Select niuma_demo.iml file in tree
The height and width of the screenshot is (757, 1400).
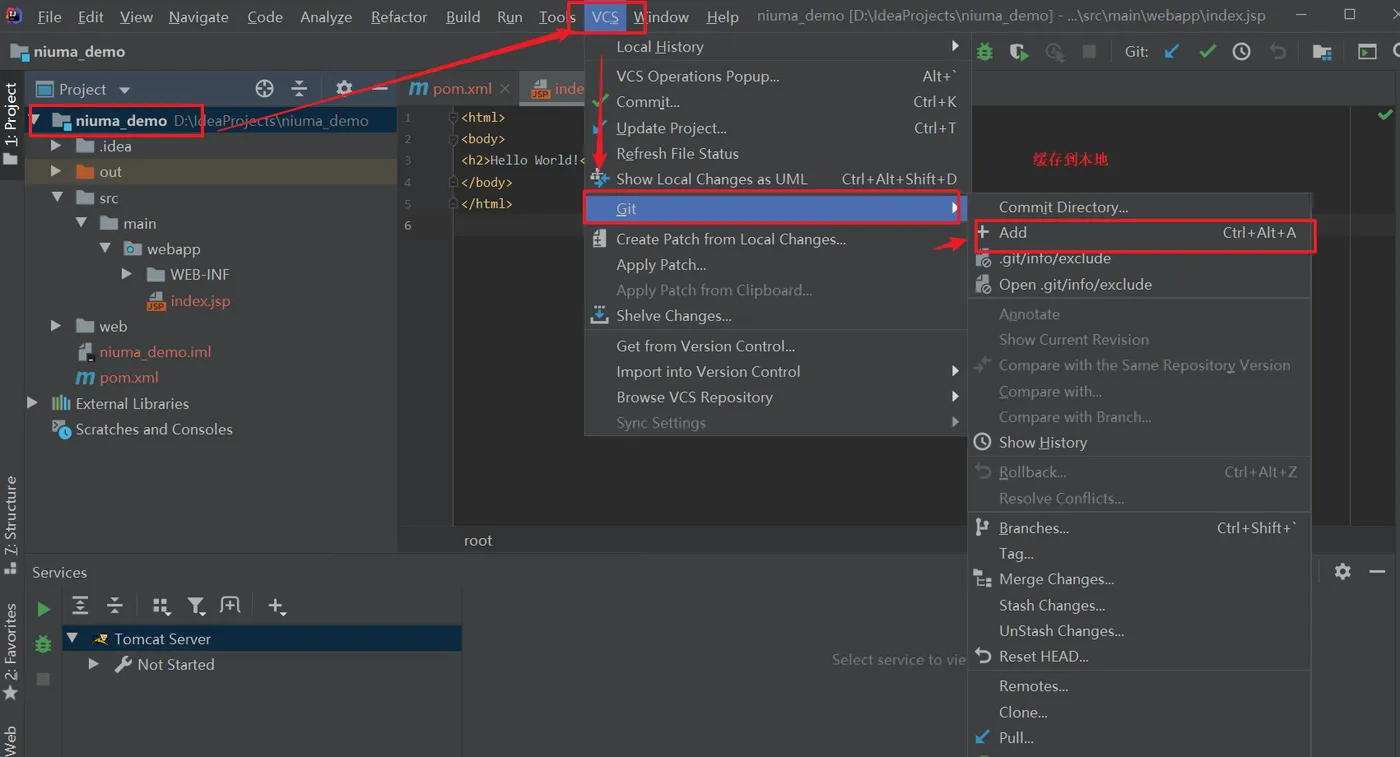(x=155, y=352)
